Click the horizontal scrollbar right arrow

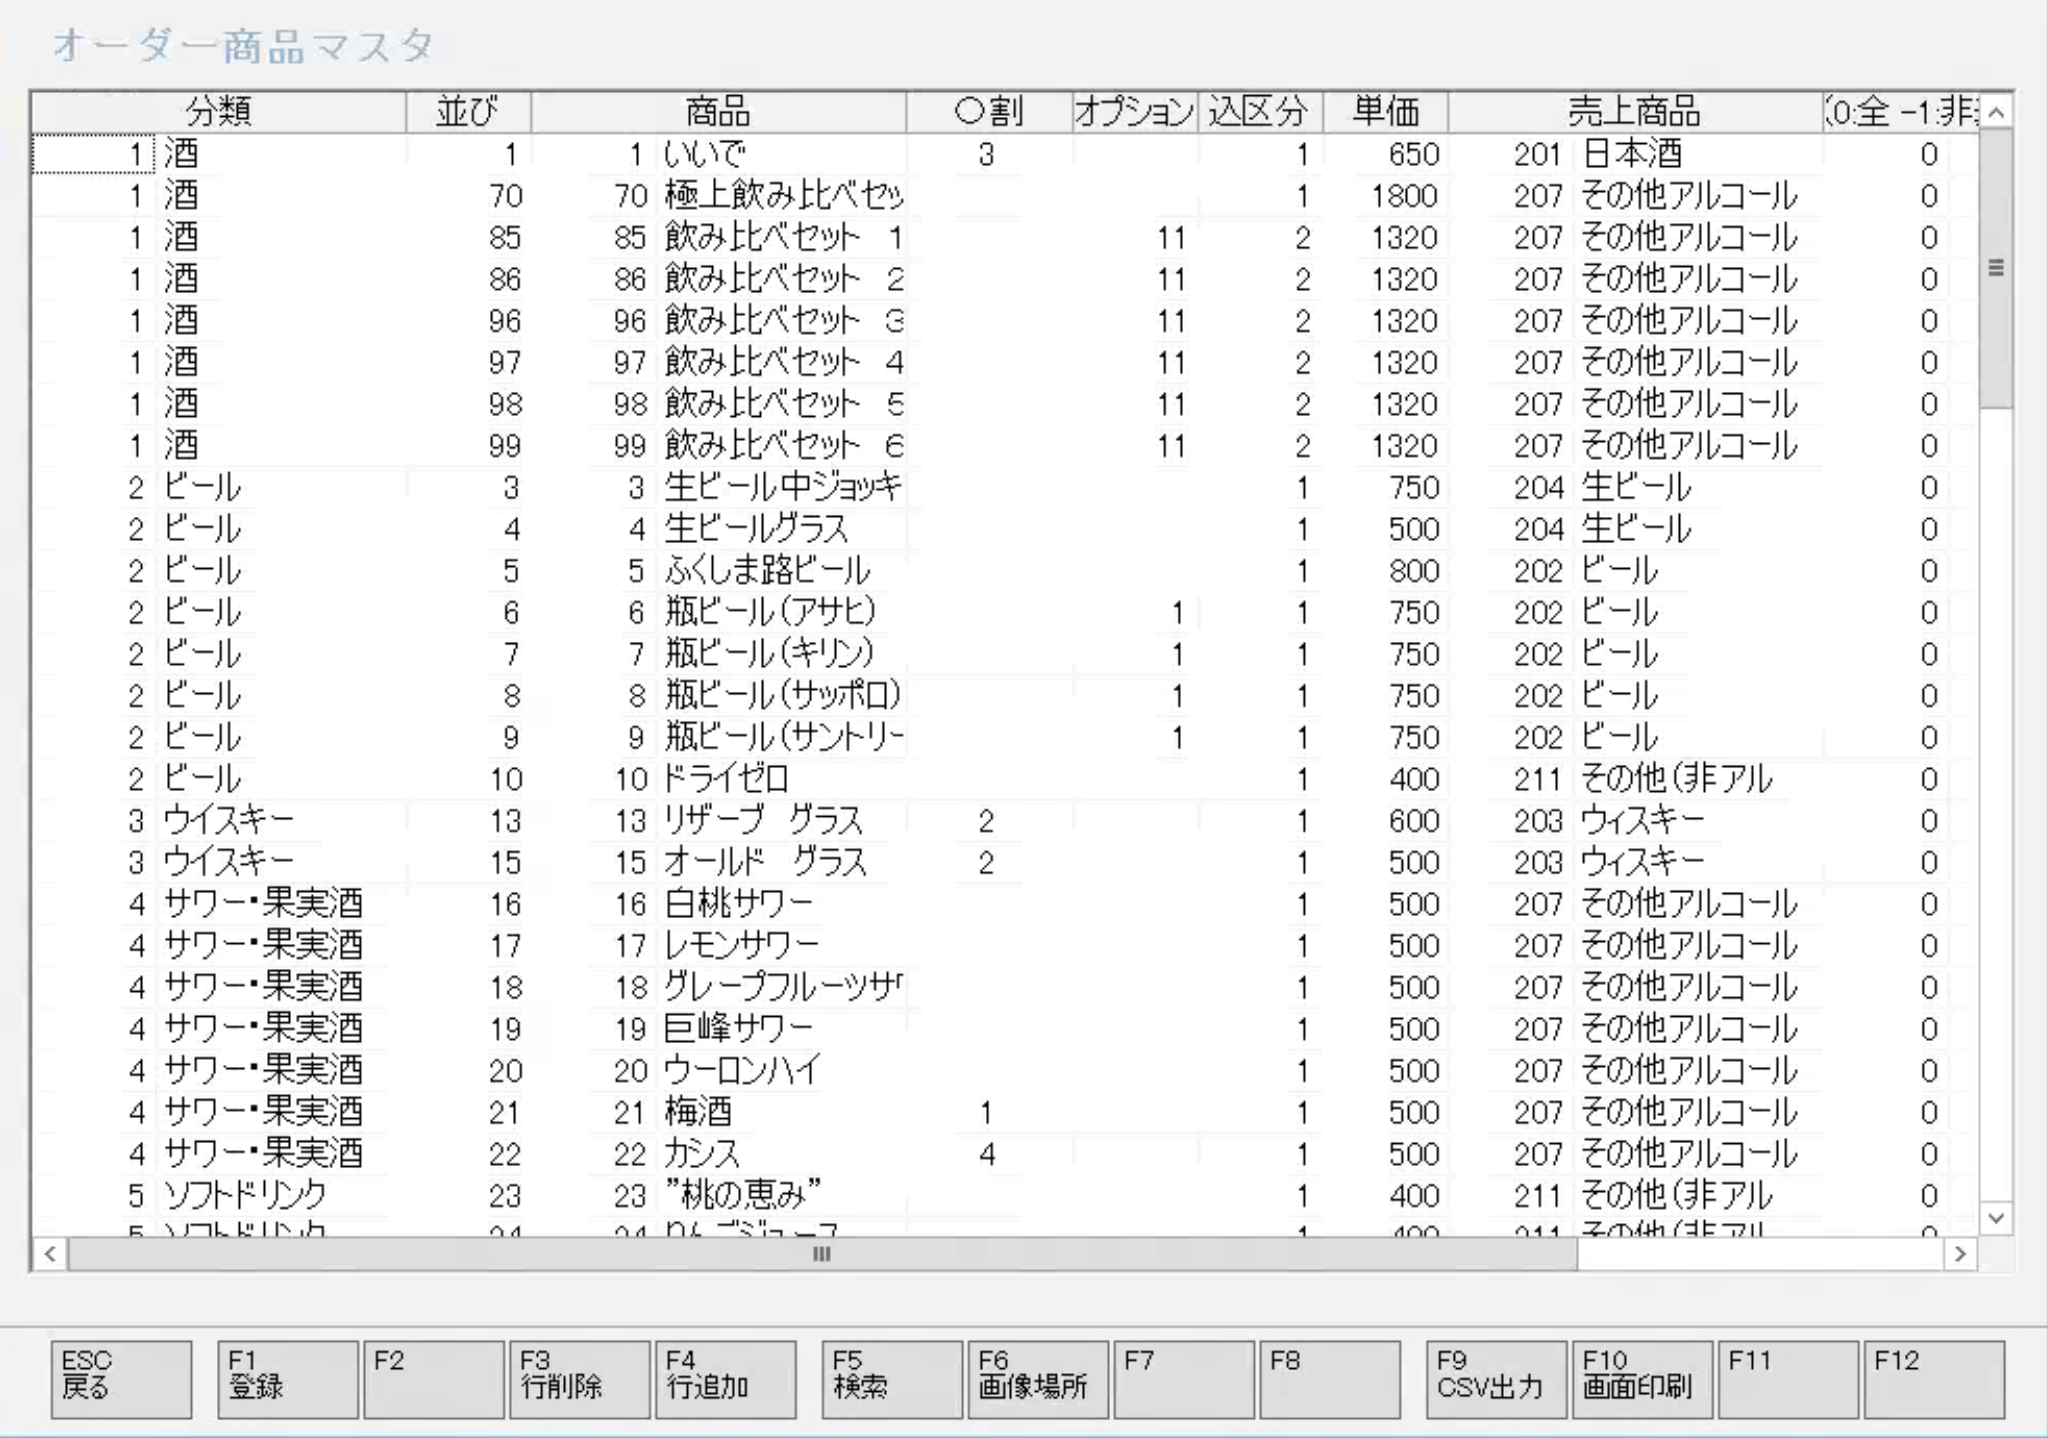[x=1959, y=1253]
